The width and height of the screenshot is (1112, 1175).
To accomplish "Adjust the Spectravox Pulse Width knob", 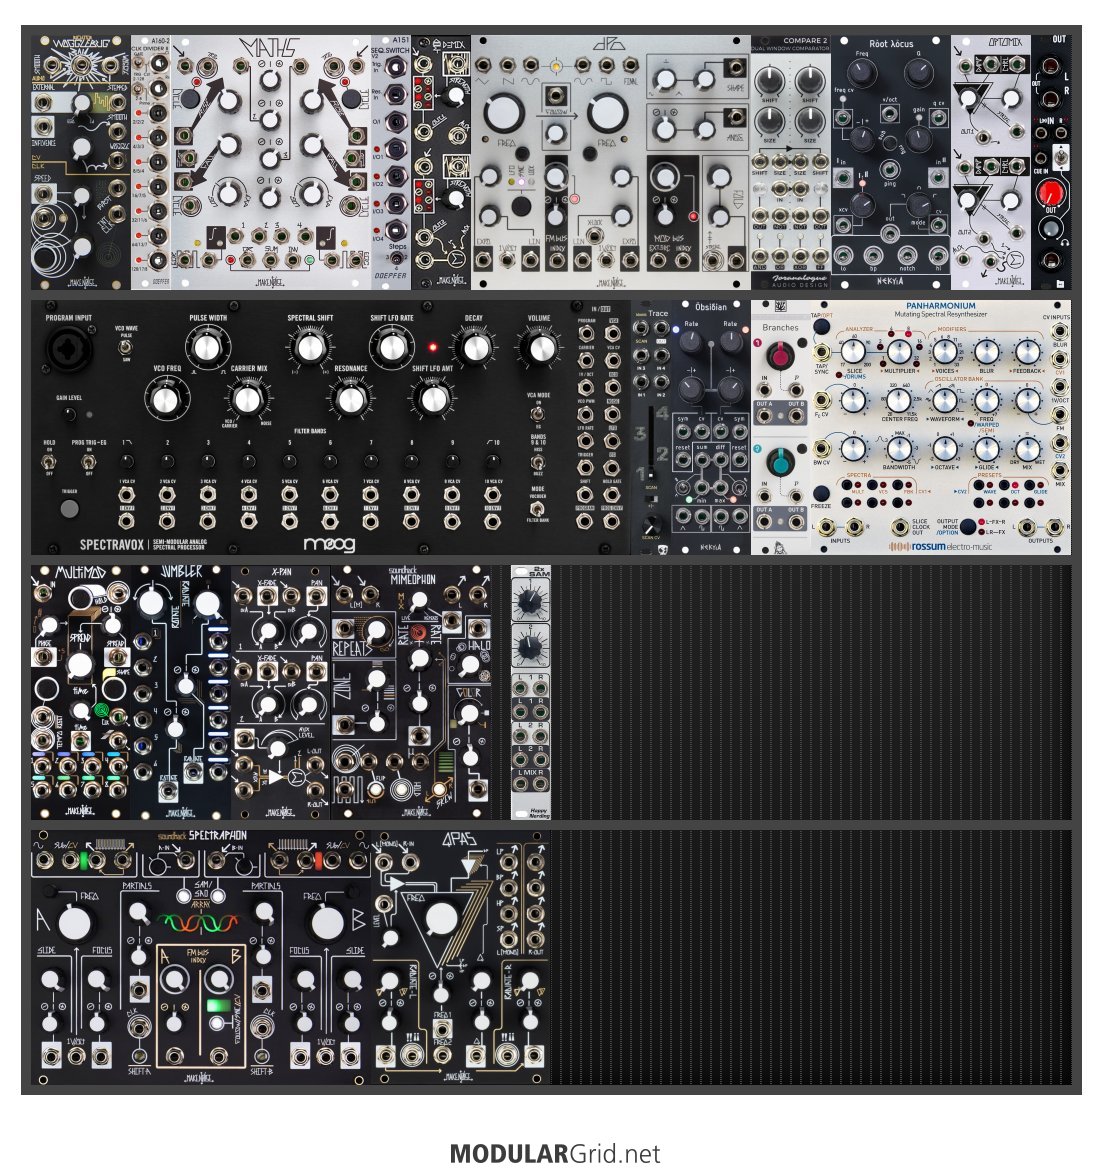I will pos(206,348).
